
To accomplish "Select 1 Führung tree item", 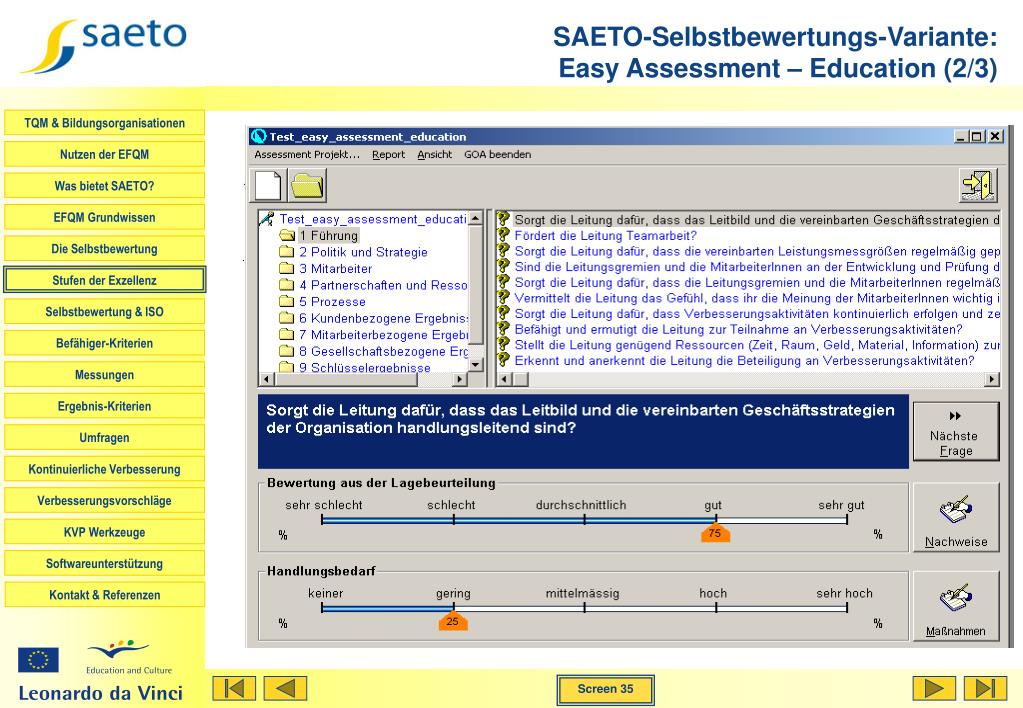I will tap(328, 236).
